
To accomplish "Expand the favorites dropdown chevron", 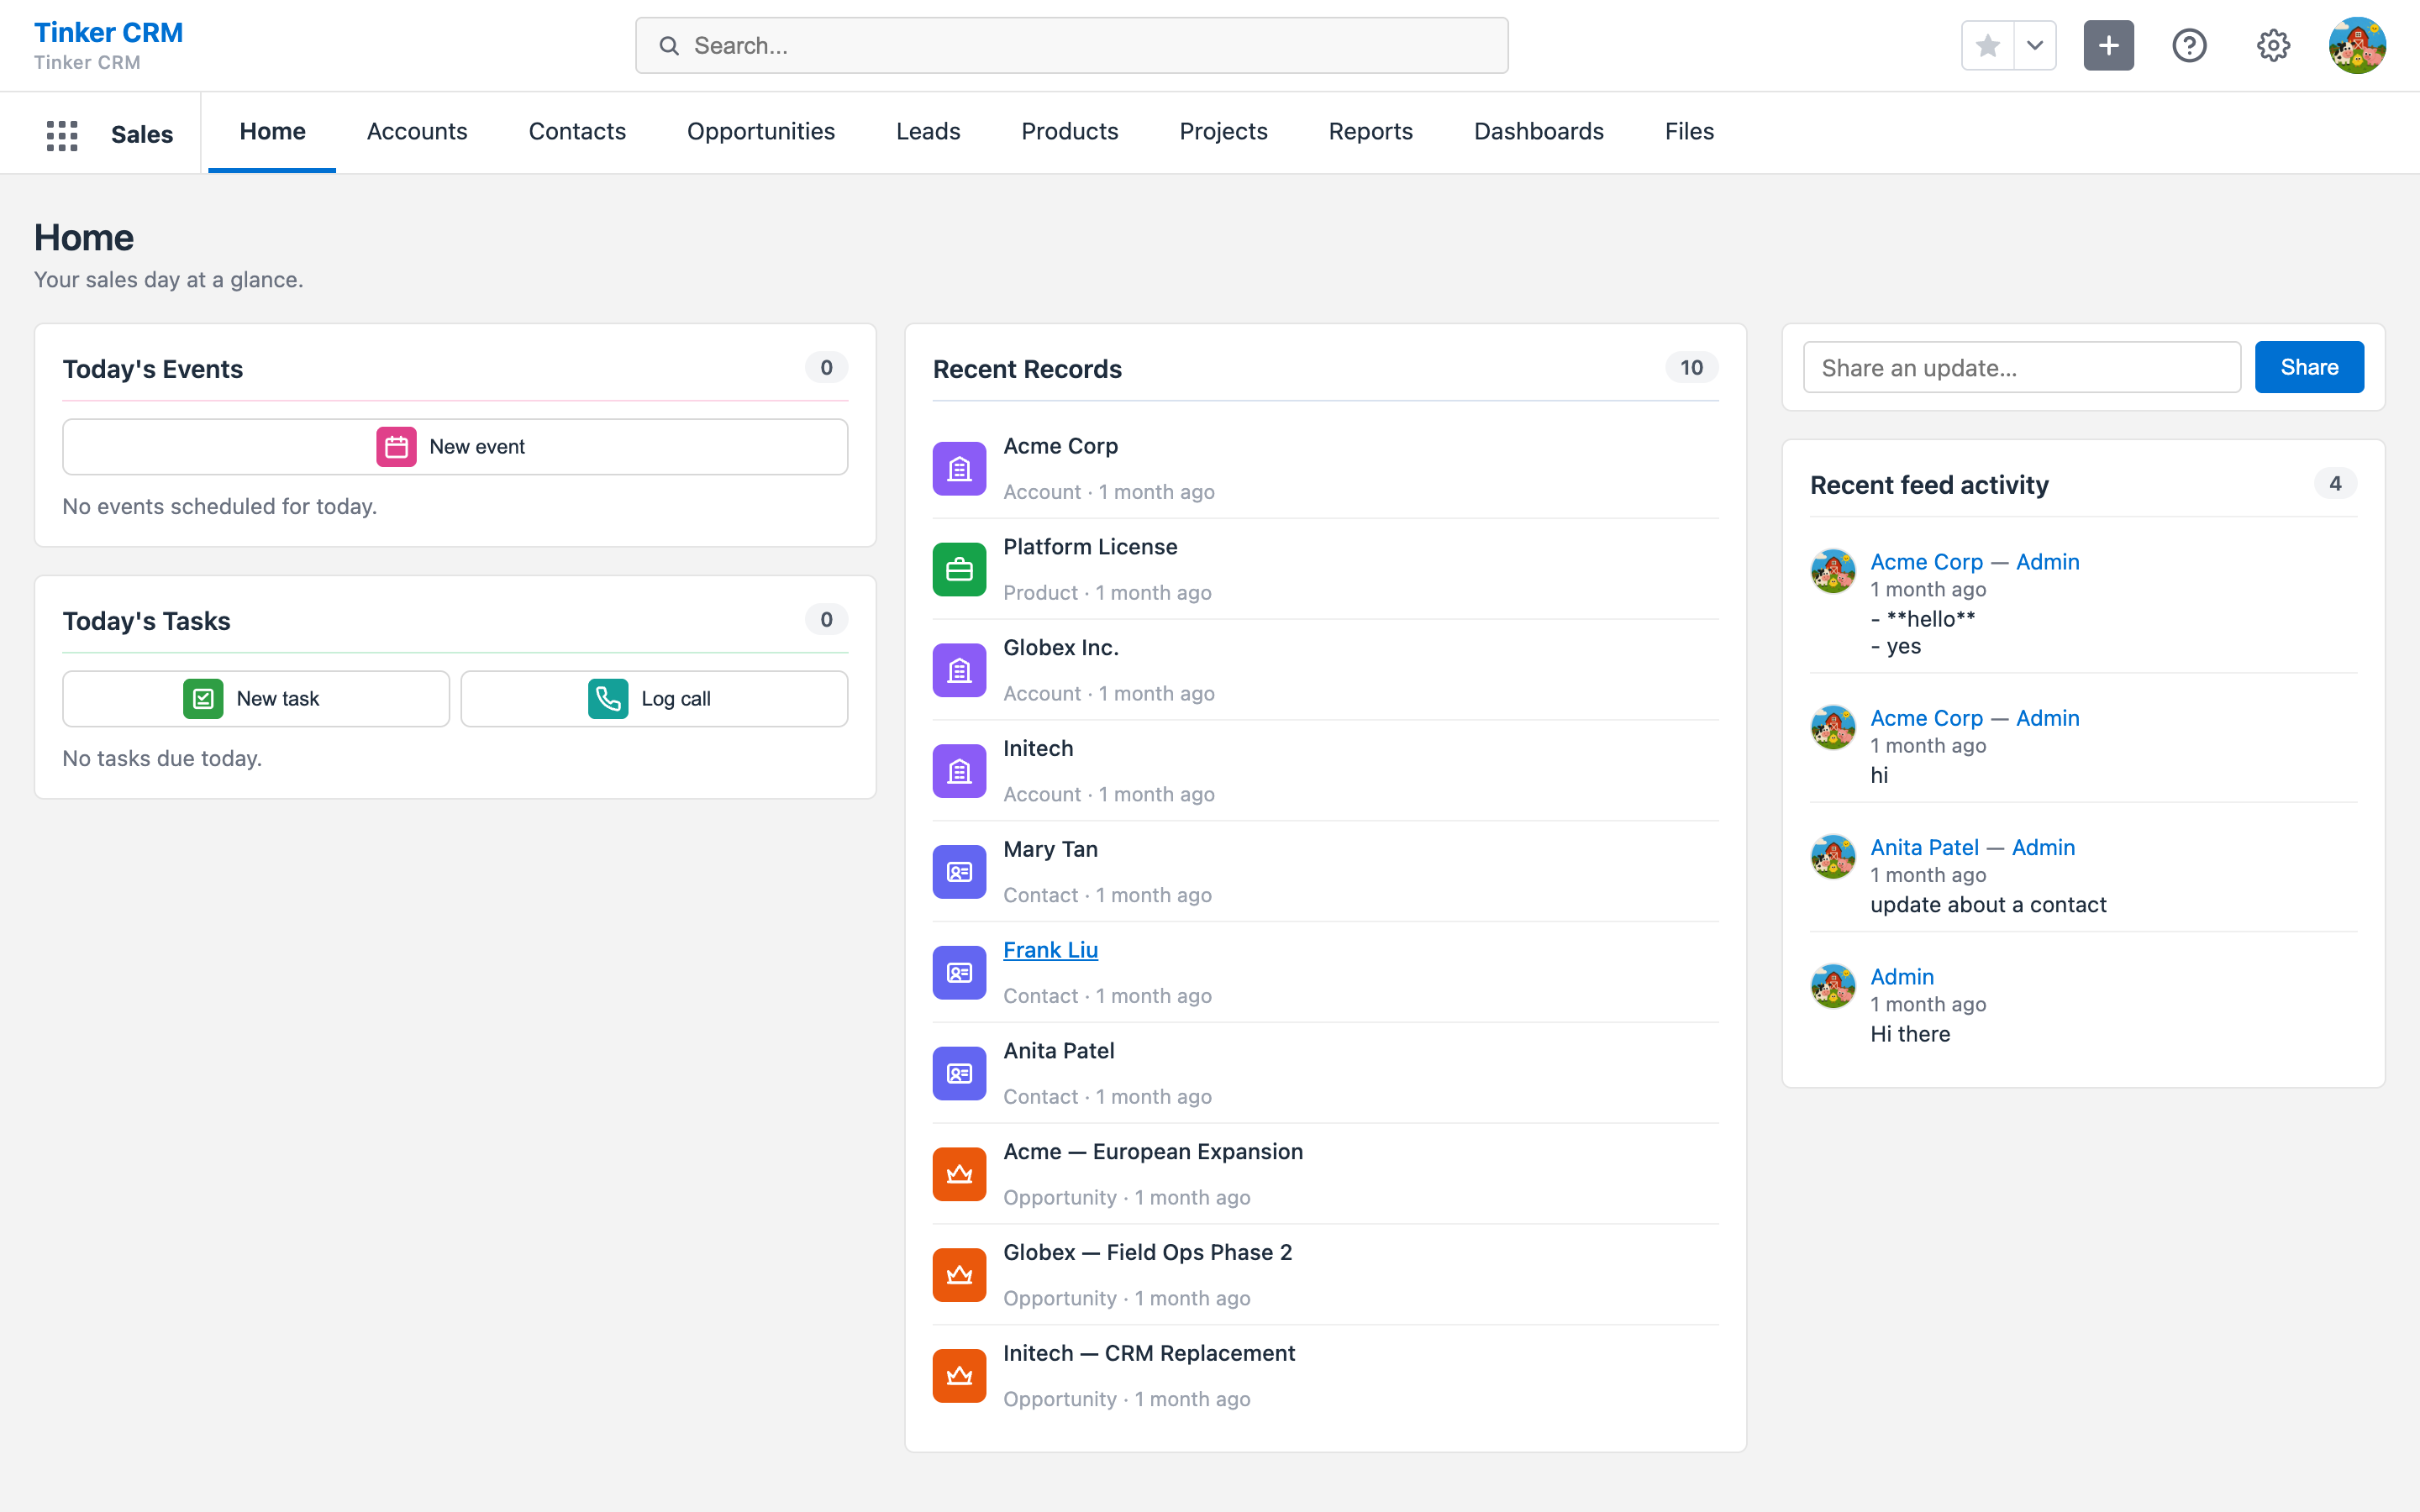I will click(x=2035, y=46).
